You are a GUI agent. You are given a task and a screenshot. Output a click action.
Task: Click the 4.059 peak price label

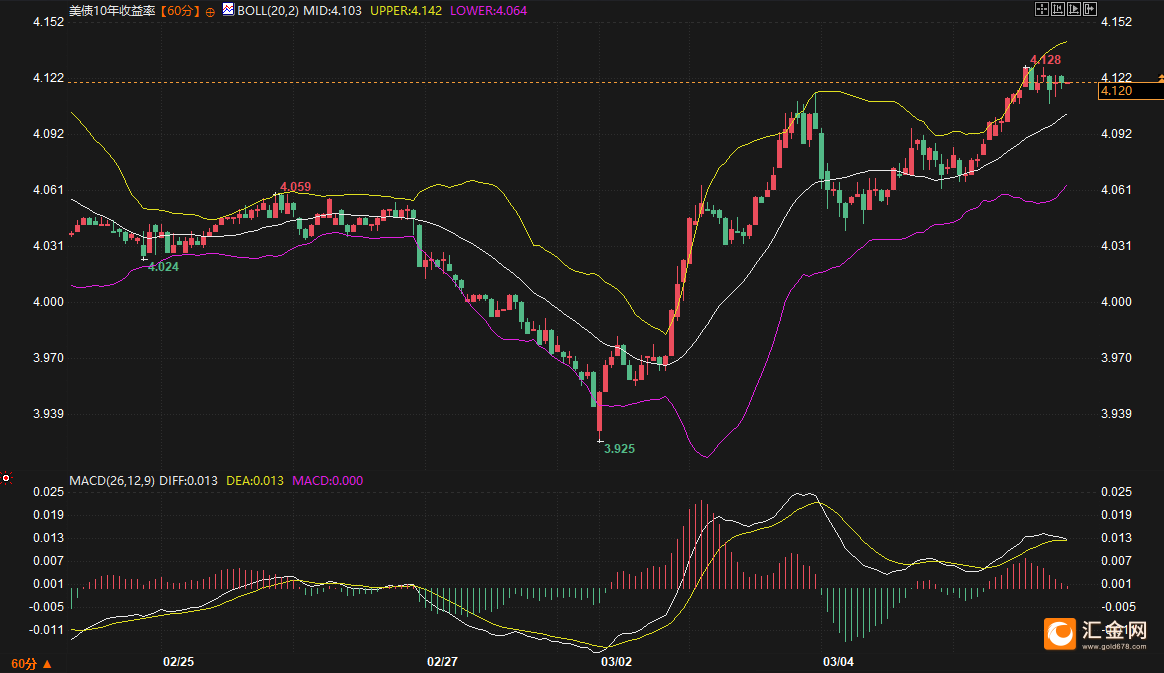pos(295,187)
